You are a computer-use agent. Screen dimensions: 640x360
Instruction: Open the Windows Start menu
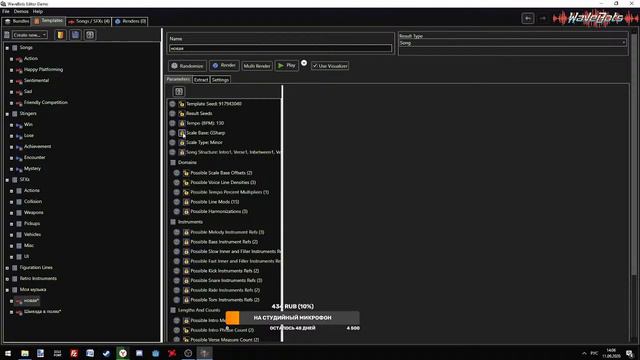[8, 353]
